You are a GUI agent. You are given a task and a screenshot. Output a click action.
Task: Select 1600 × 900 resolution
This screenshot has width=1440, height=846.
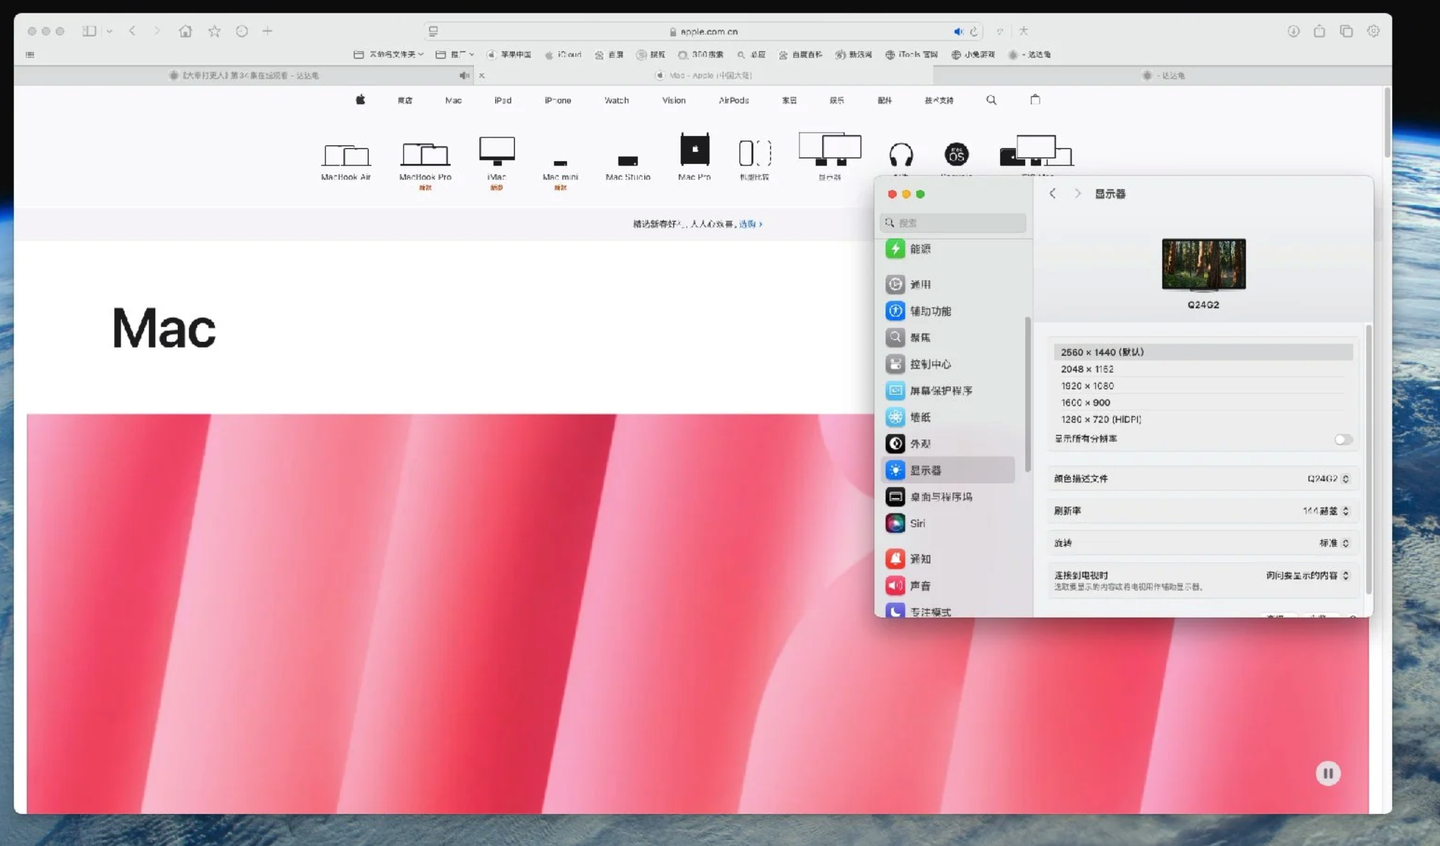1203,403
